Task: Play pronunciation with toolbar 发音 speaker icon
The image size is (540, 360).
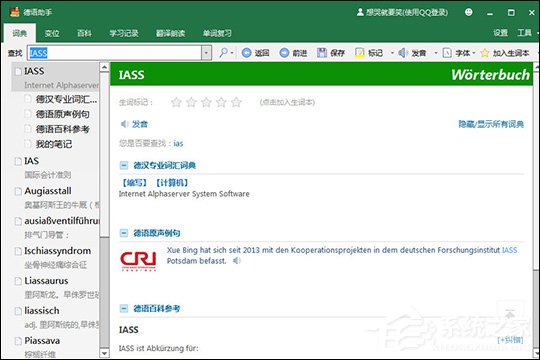Action: click(403, 53)
